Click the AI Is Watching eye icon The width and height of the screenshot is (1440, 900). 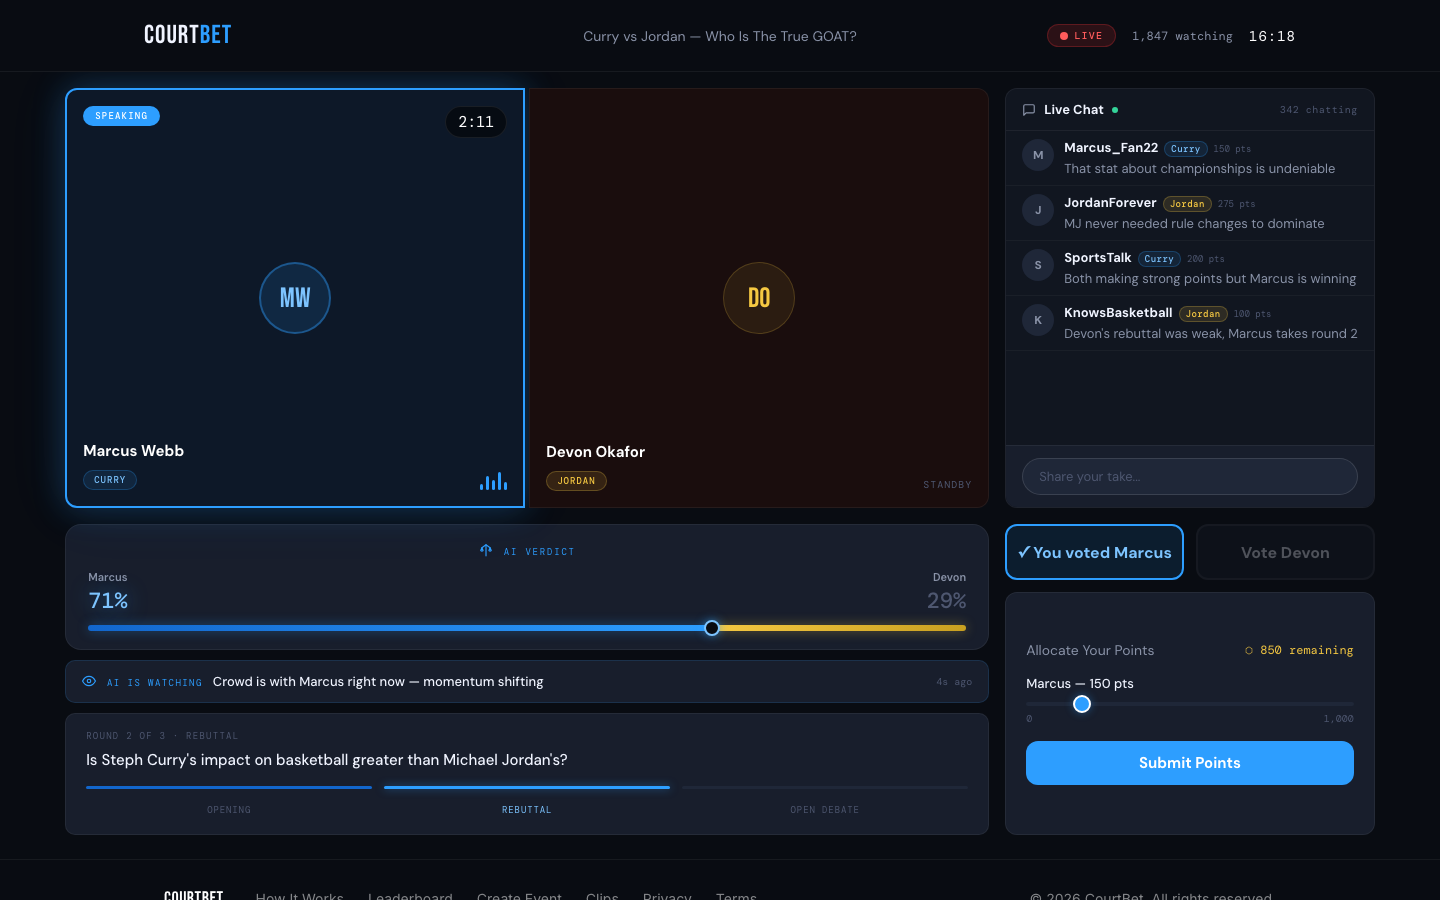point(89,682)
